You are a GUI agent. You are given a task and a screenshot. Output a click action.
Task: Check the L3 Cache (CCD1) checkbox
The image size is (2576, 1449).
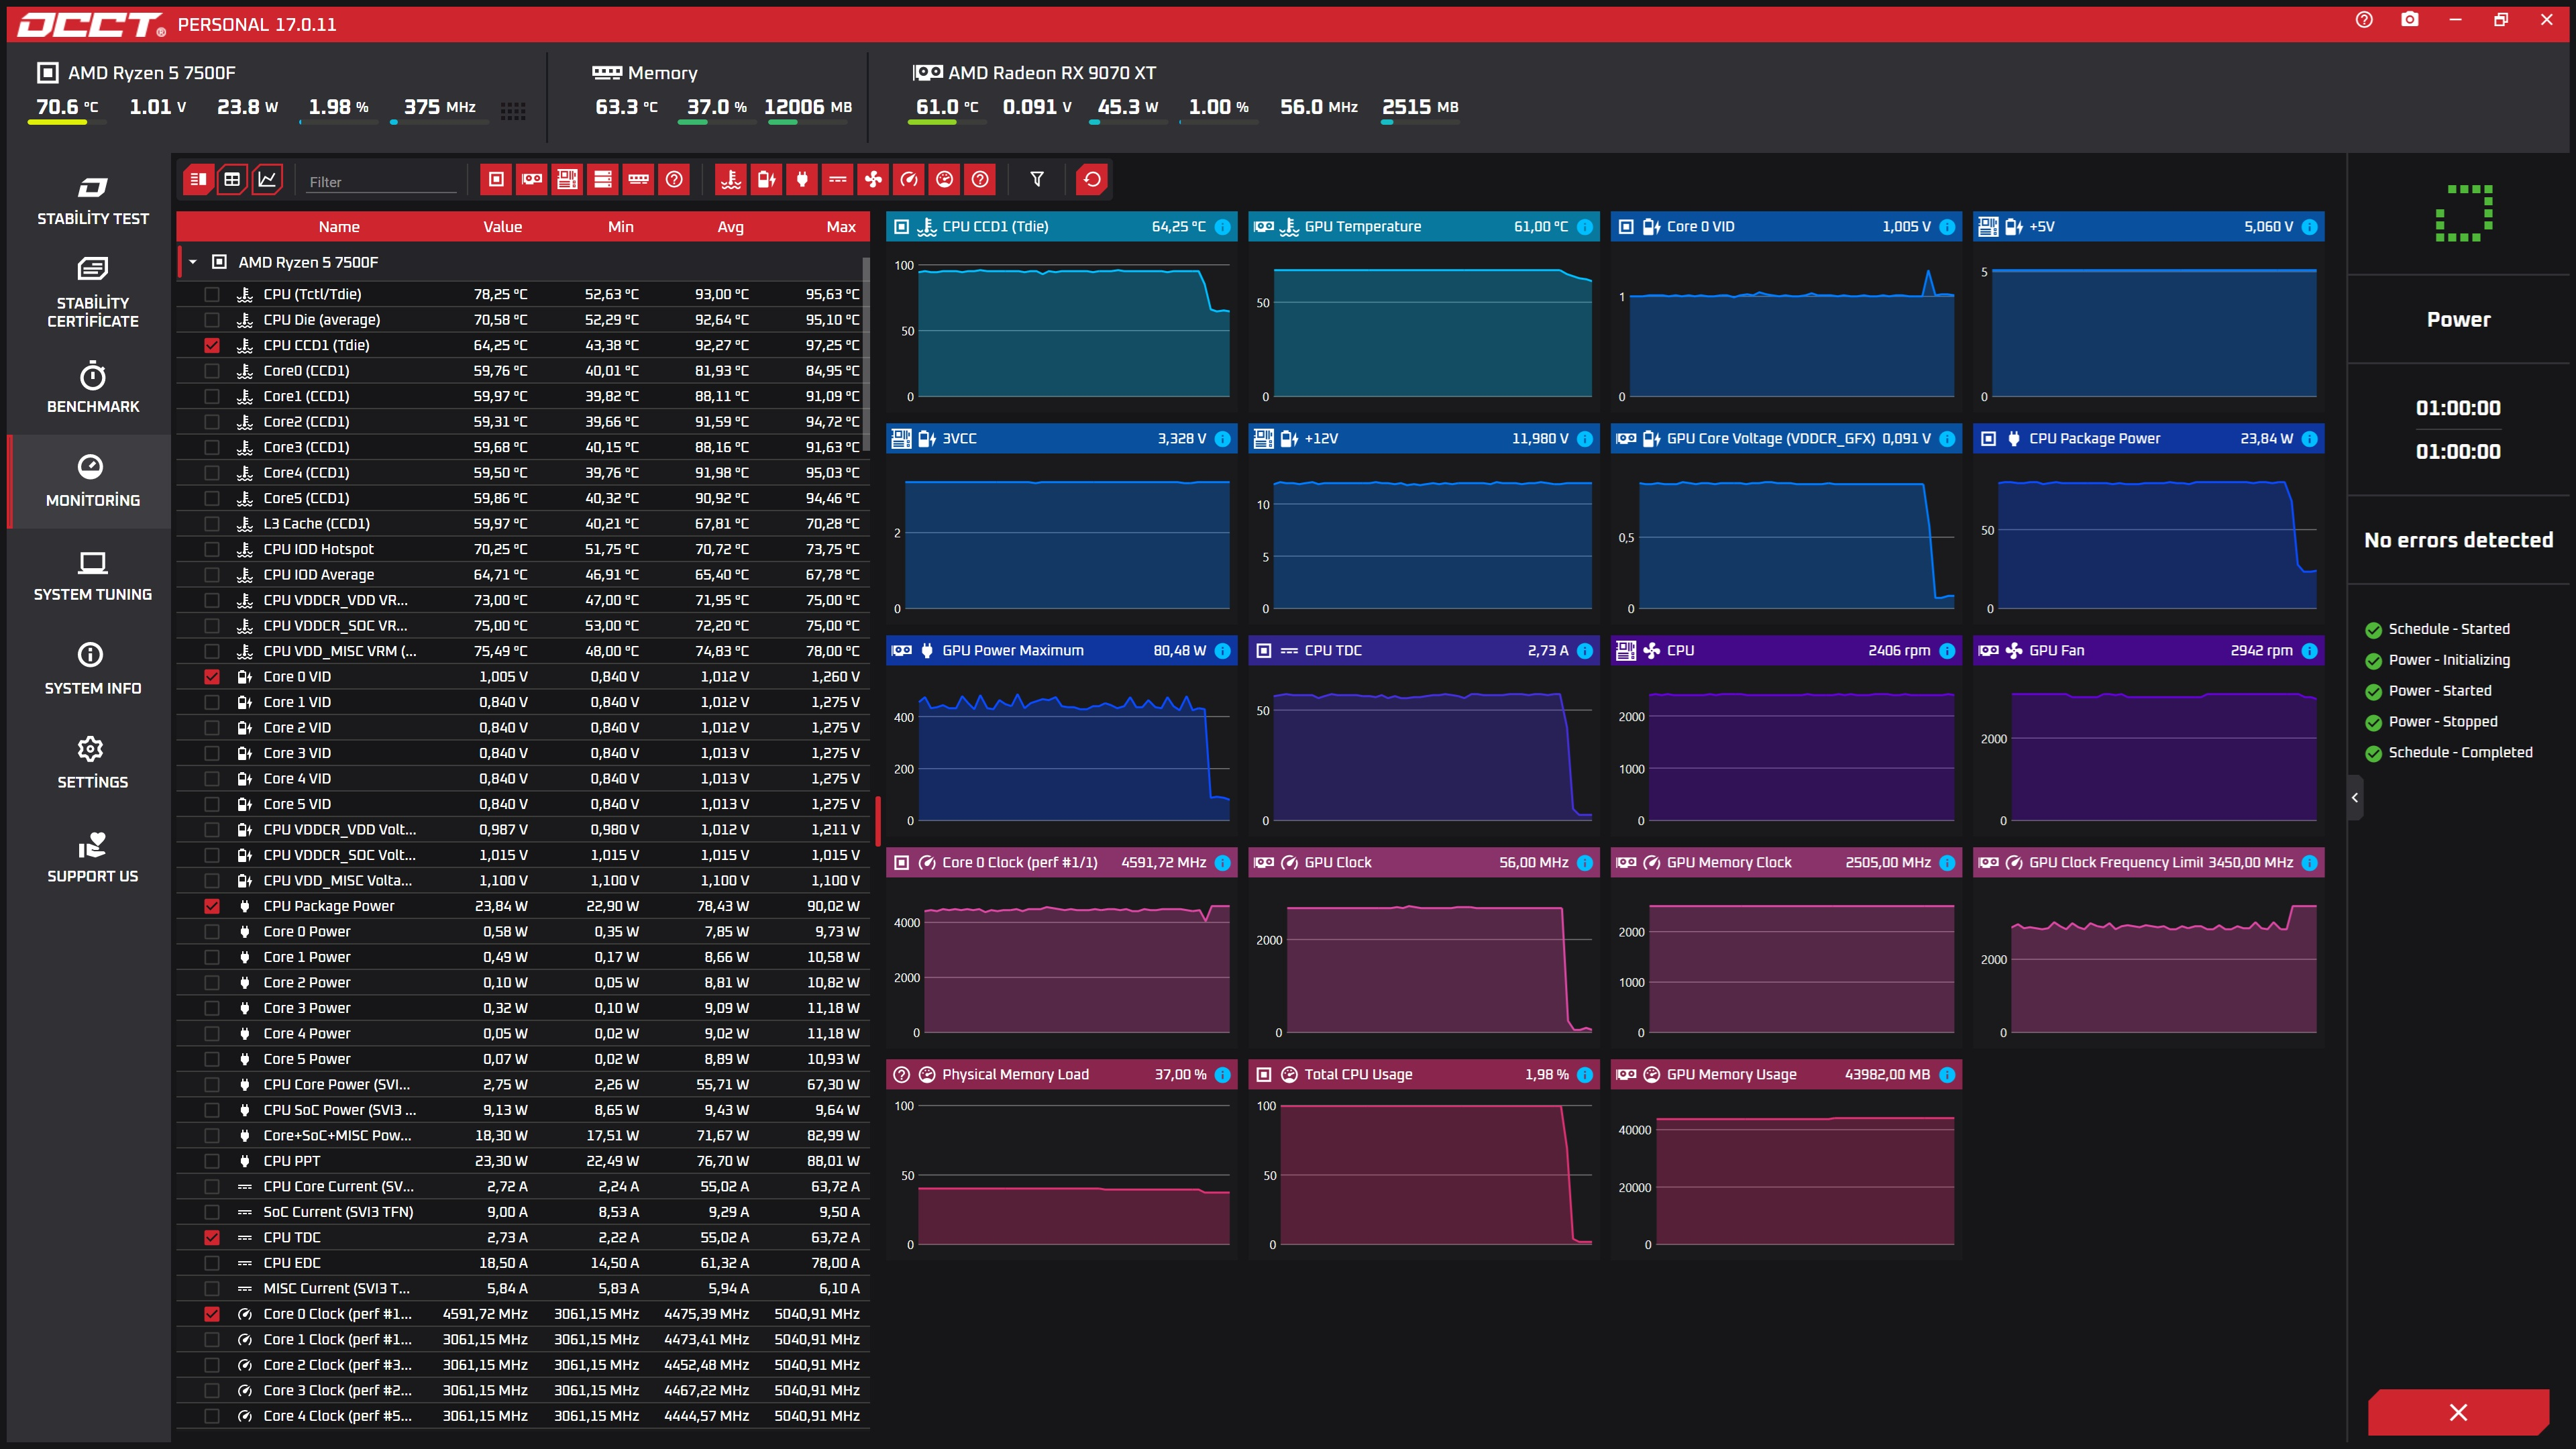point(212,524)
